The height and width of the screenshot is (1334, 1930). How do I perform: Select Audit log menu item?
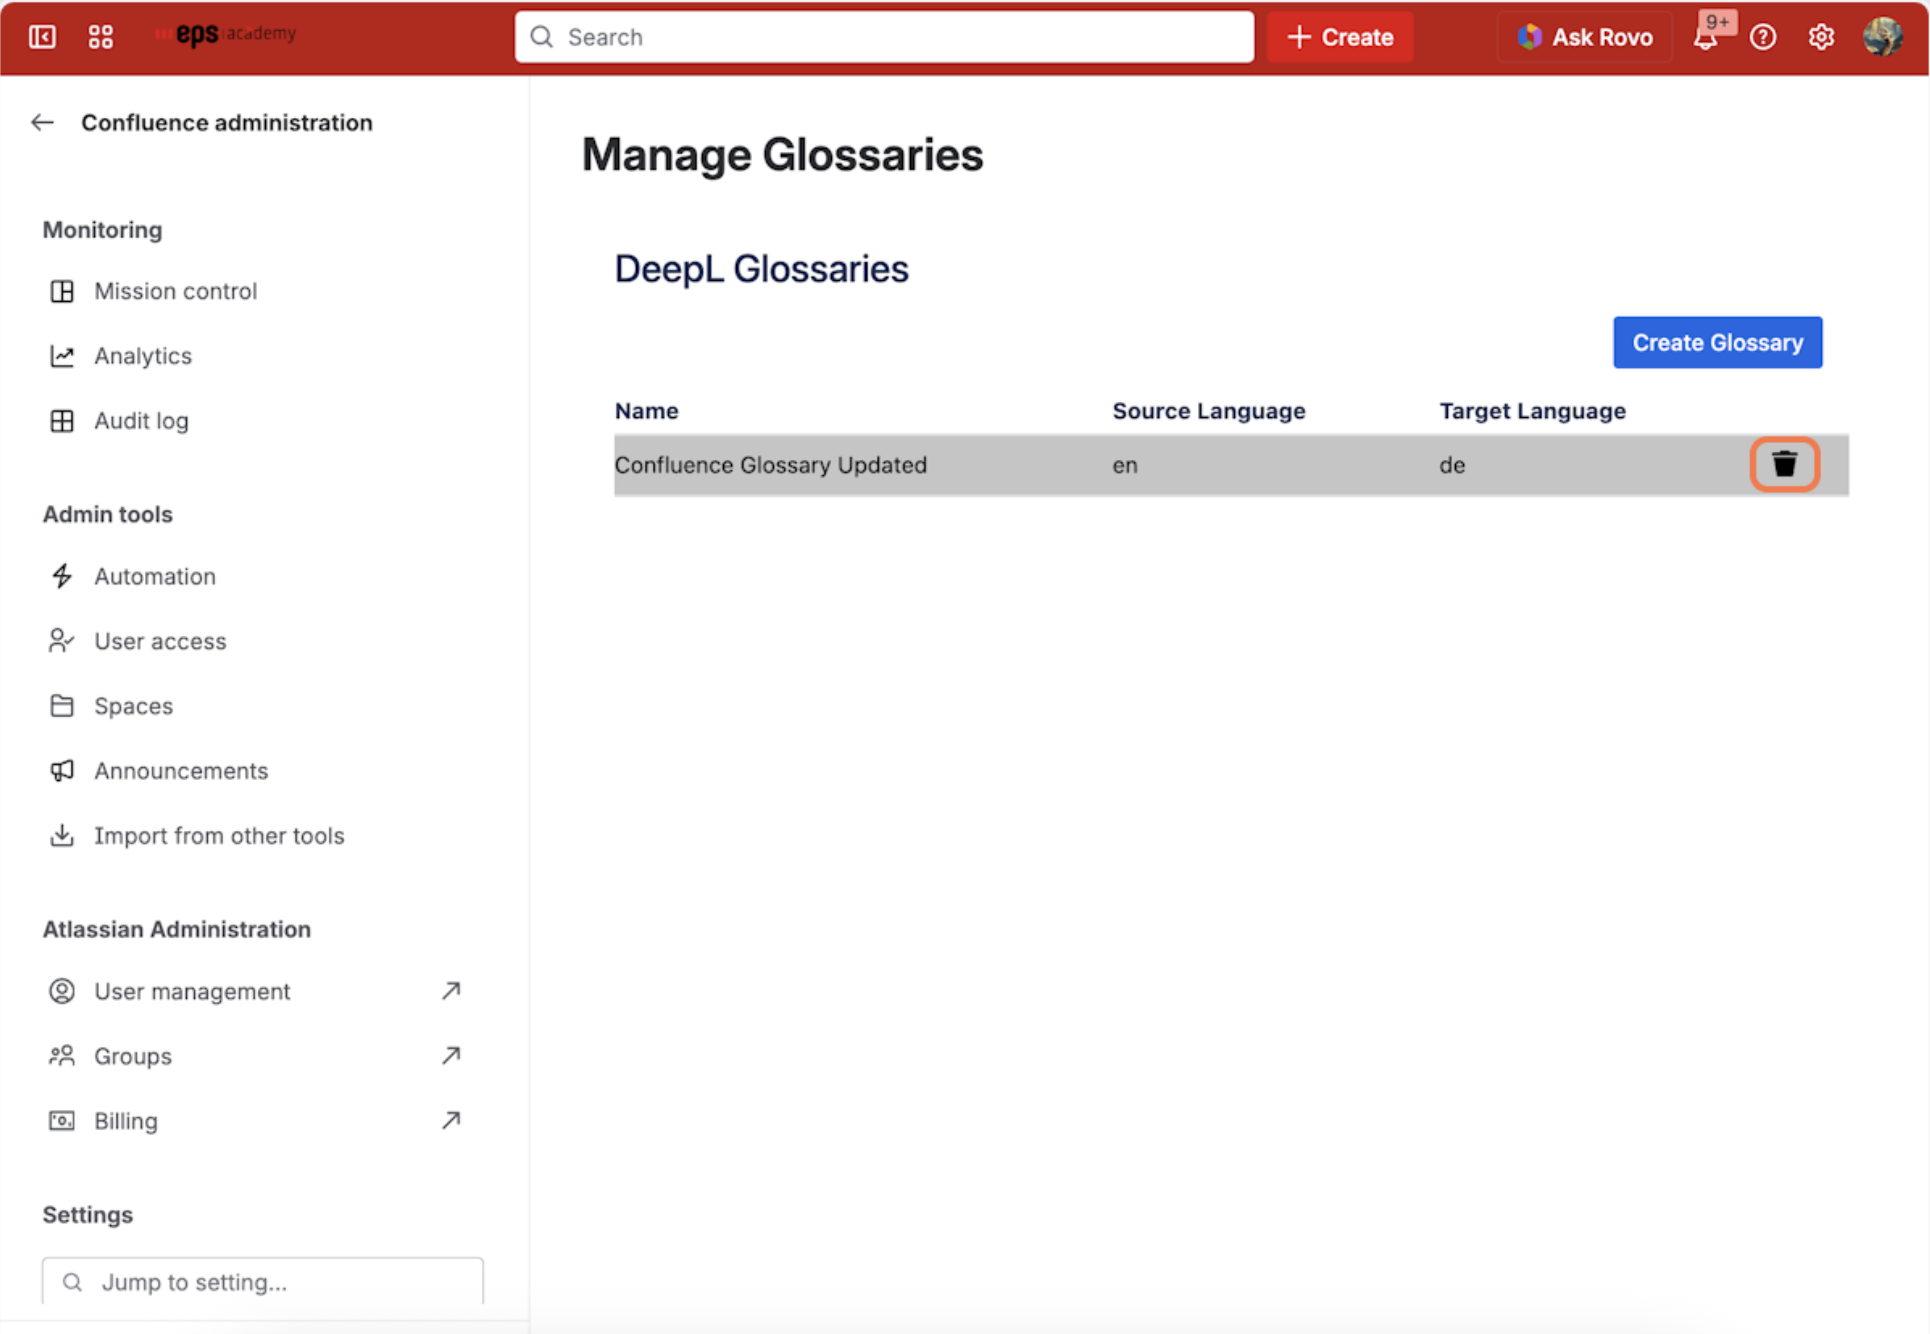(x=141, y=421)
